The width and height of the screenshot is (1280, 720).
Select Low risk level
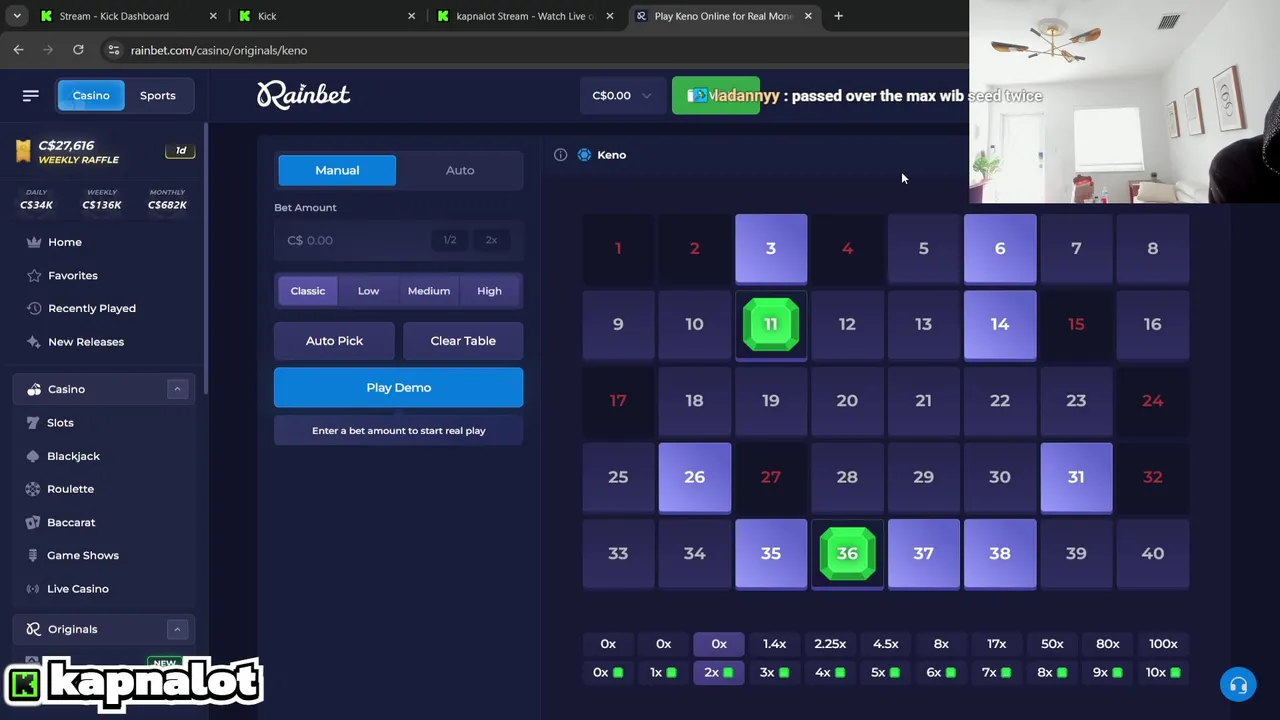[368, 291]
